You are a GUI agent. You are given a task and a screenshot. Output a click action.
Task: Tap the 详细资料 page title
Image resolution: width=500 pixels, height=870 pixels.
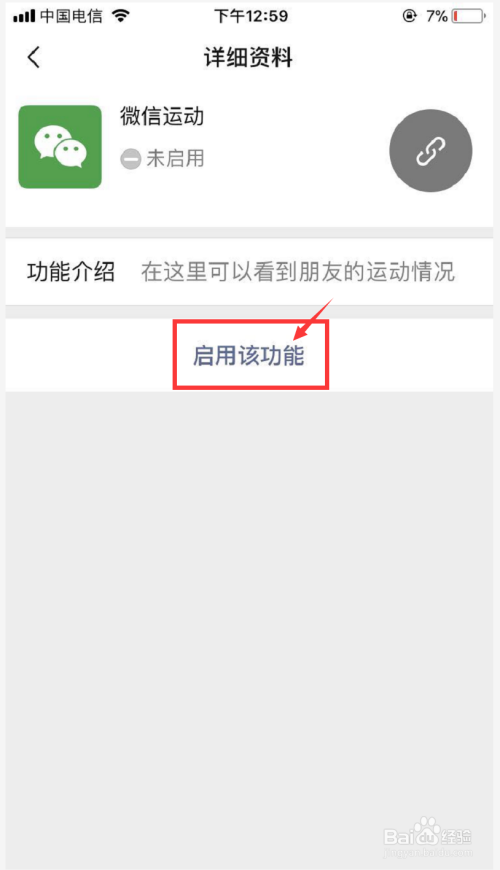point(249,57)
